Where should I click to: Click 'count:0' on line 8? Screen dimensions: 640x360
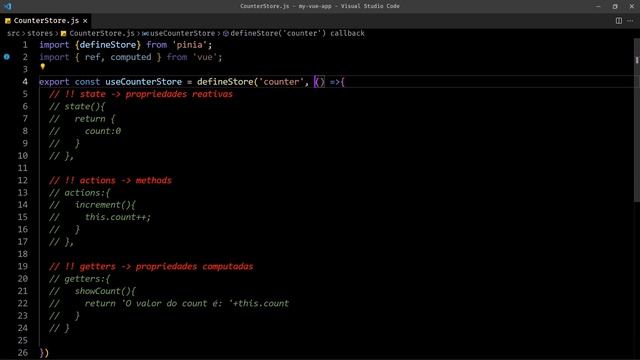103,131
